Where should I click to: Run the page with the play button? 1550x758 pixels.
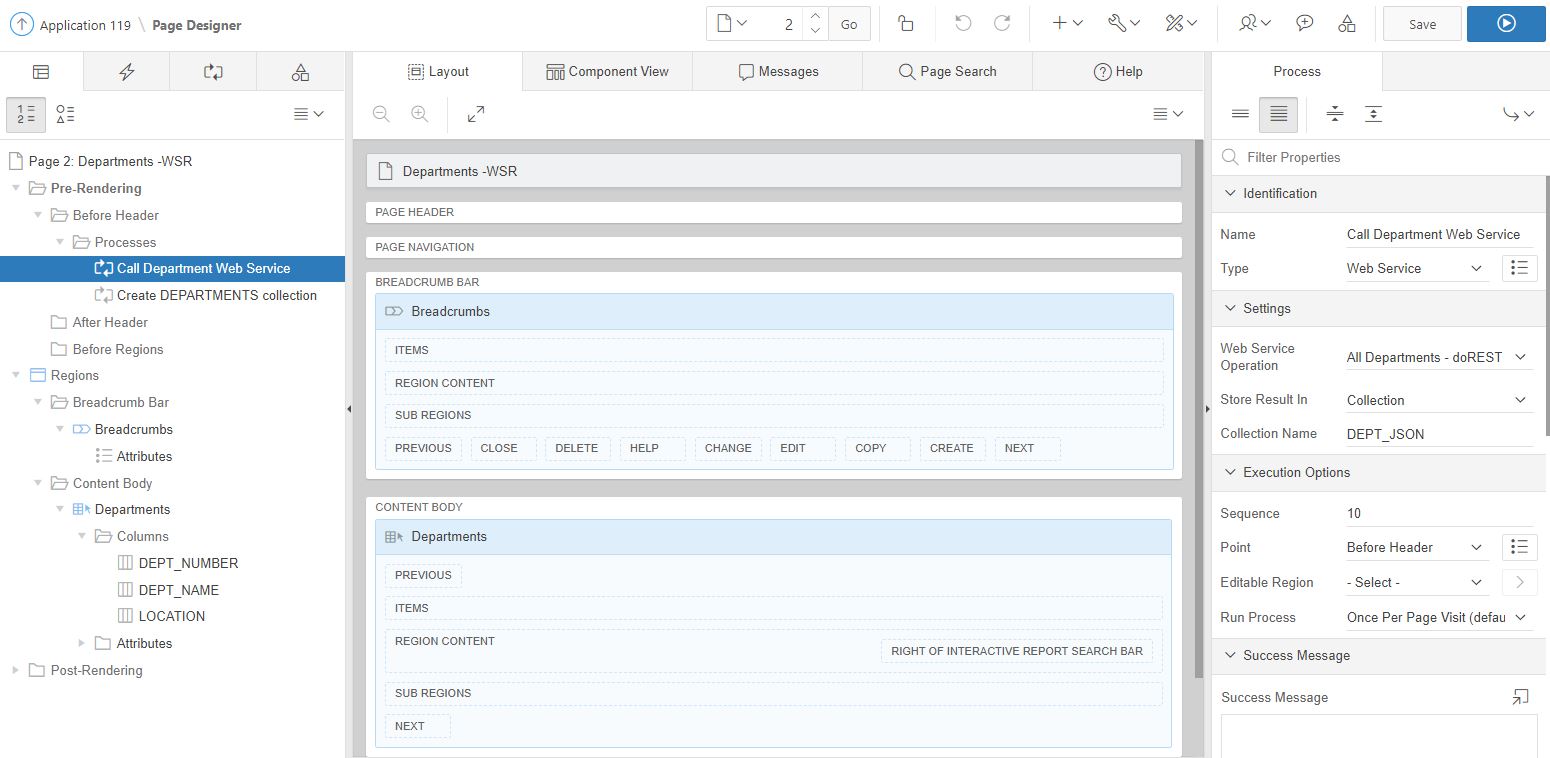pos(1506,24)
